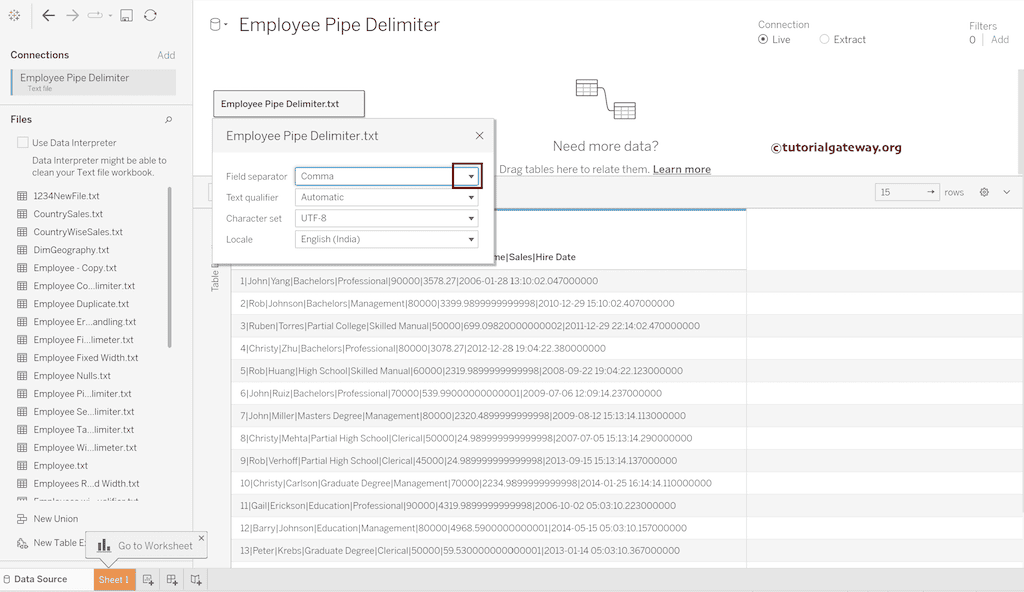The height and width of the screenshot is (592, 1024).
Task: Open the data grid settings gear icon
Action: coord(985,191)
